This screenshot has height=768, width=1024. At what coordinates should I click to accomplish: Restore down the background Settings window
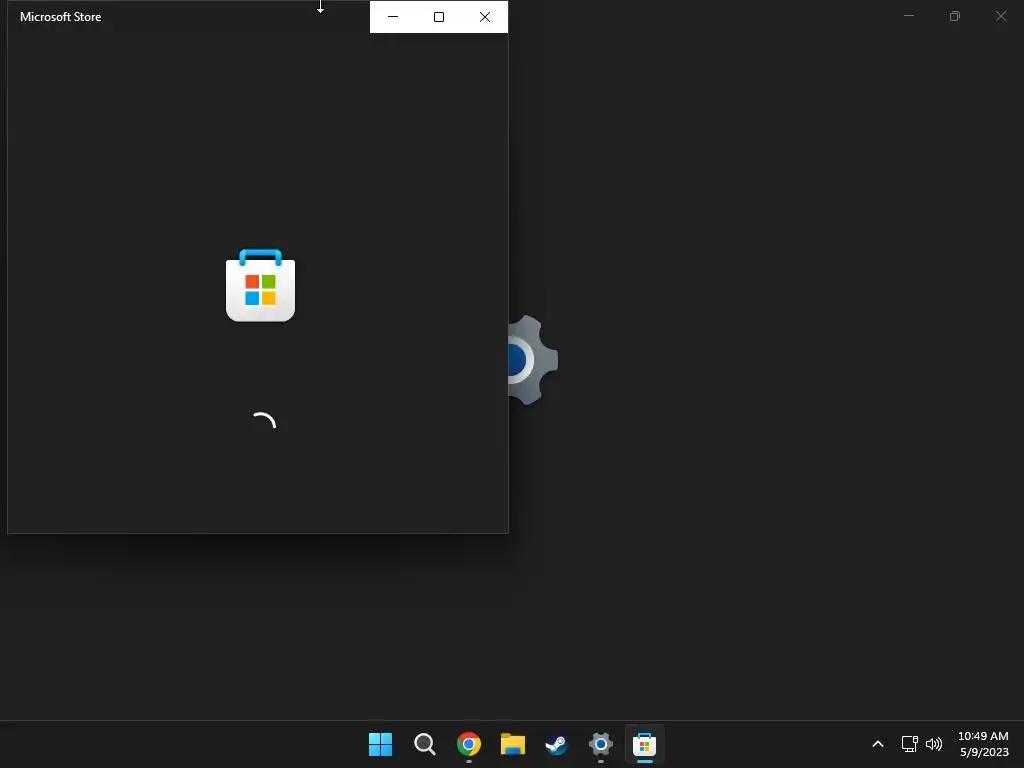point(955,16)
